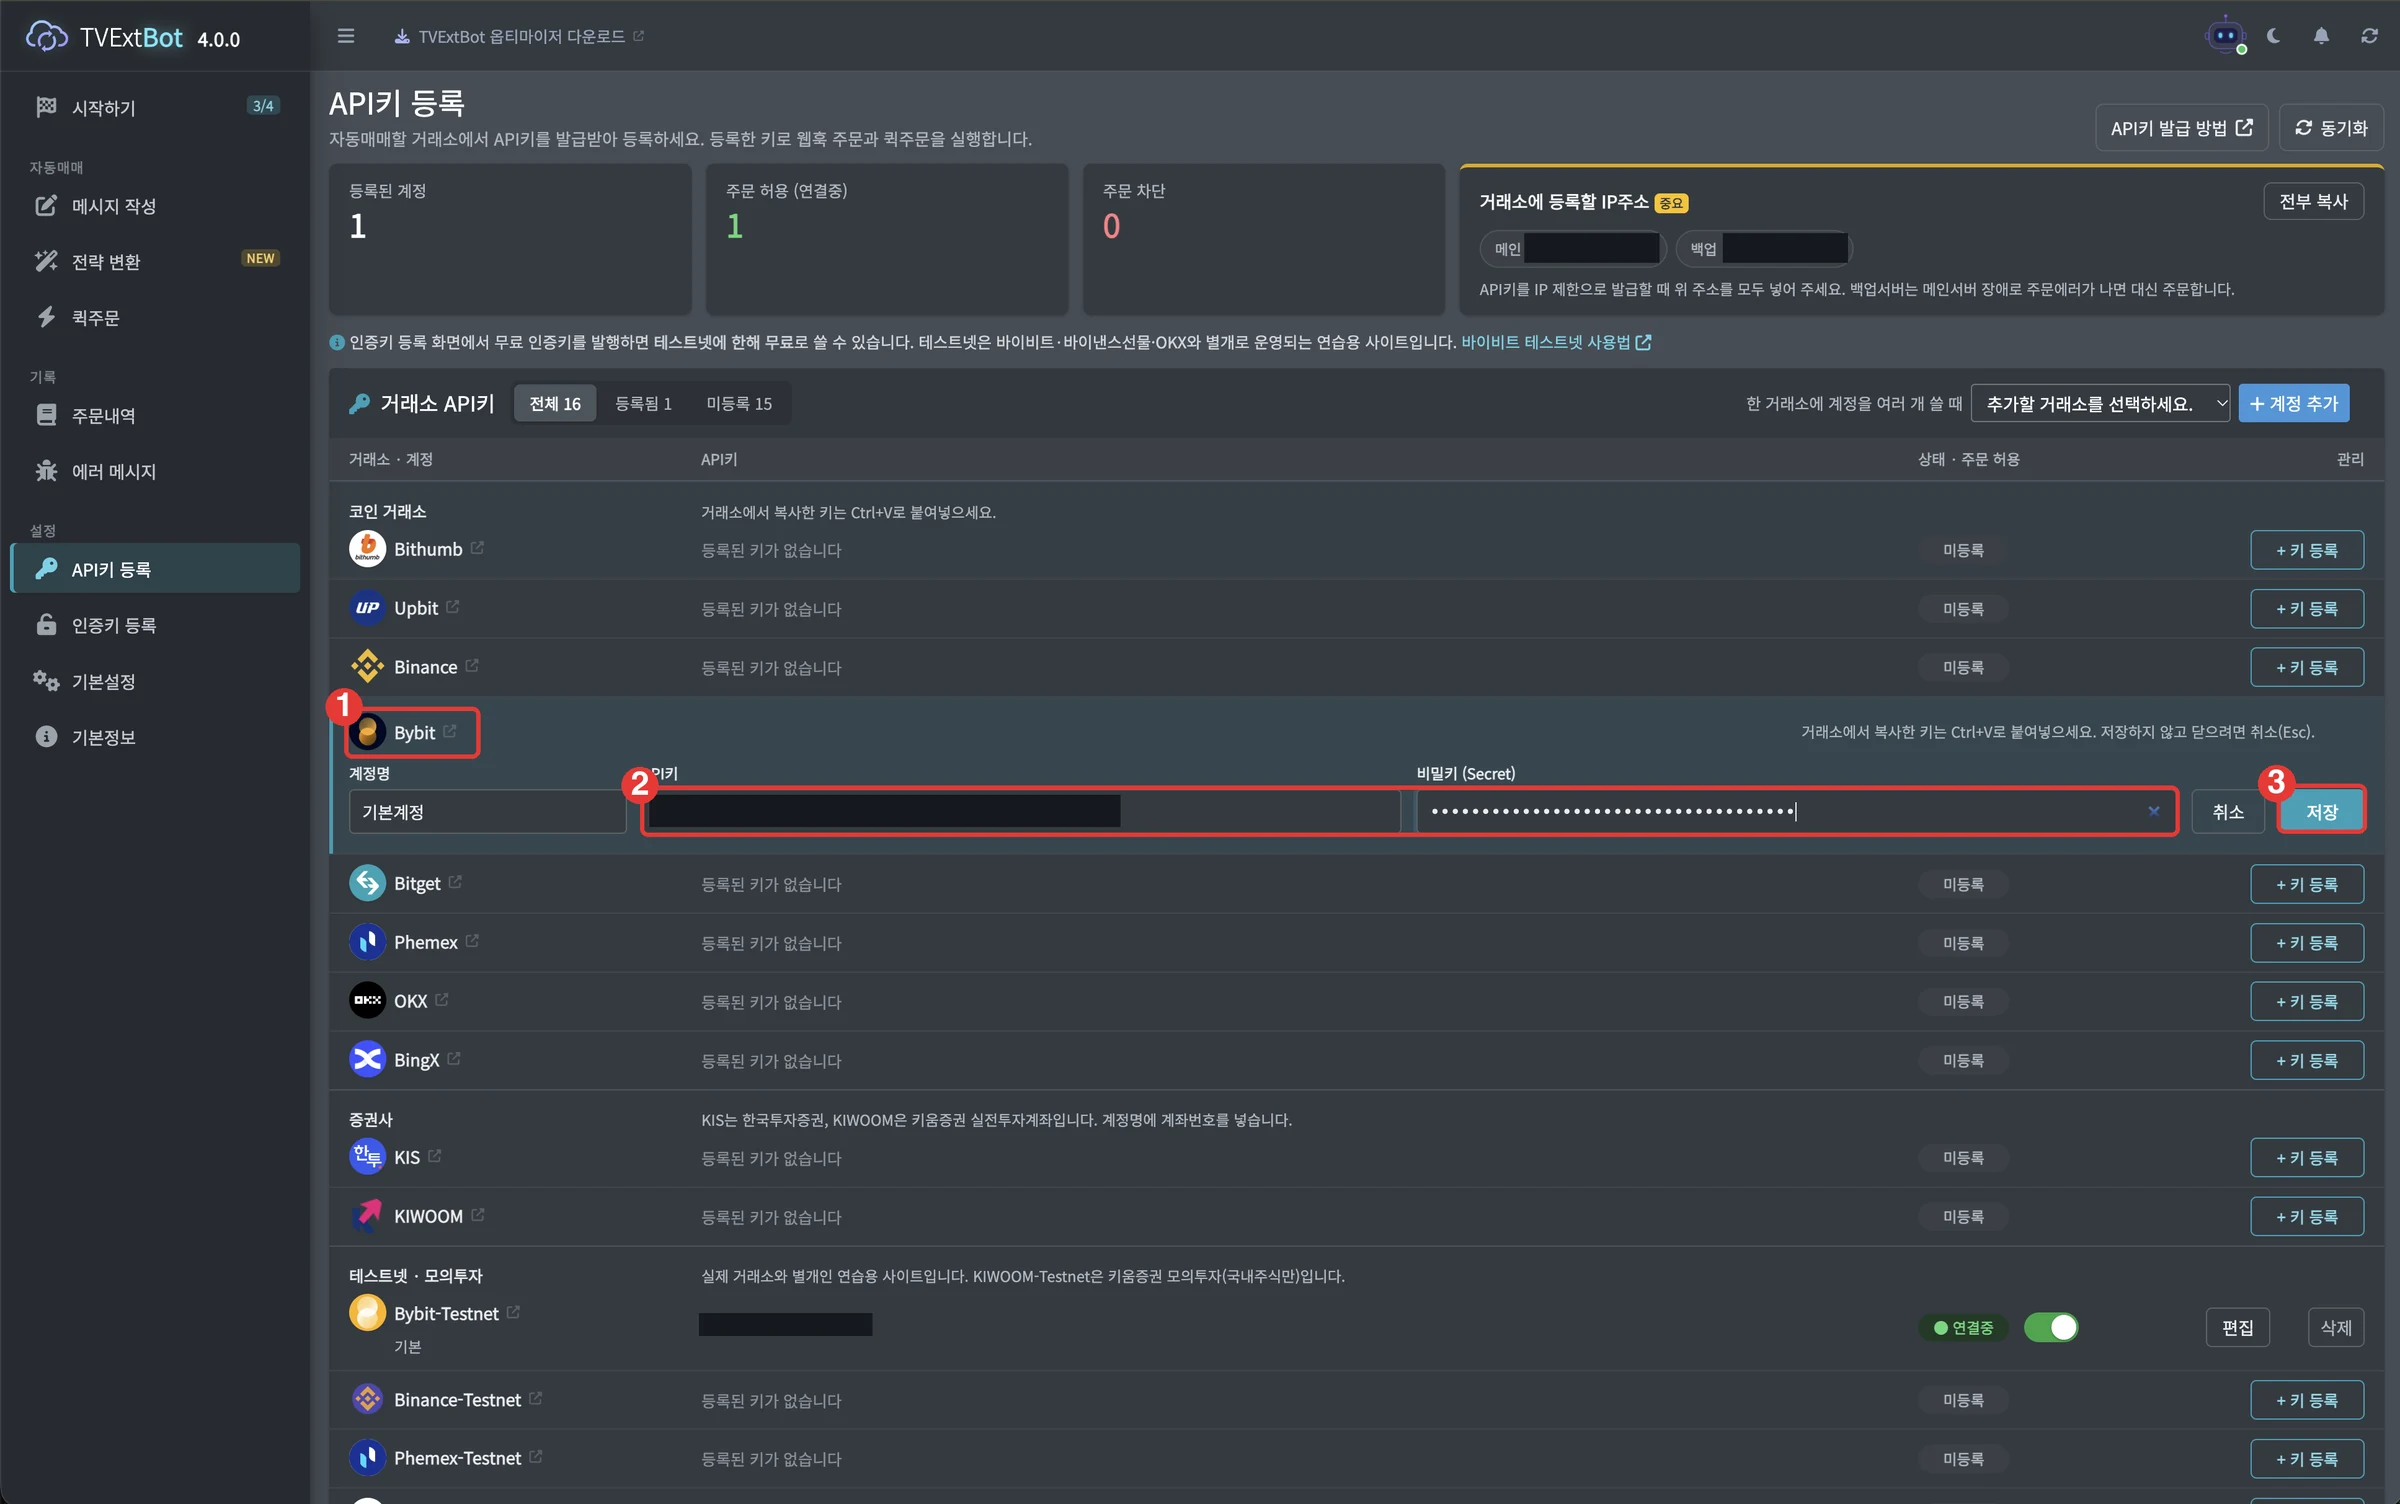Click the BingX logo icon
This screenshot has height=1504, width=2400.
coord(367,1060)
